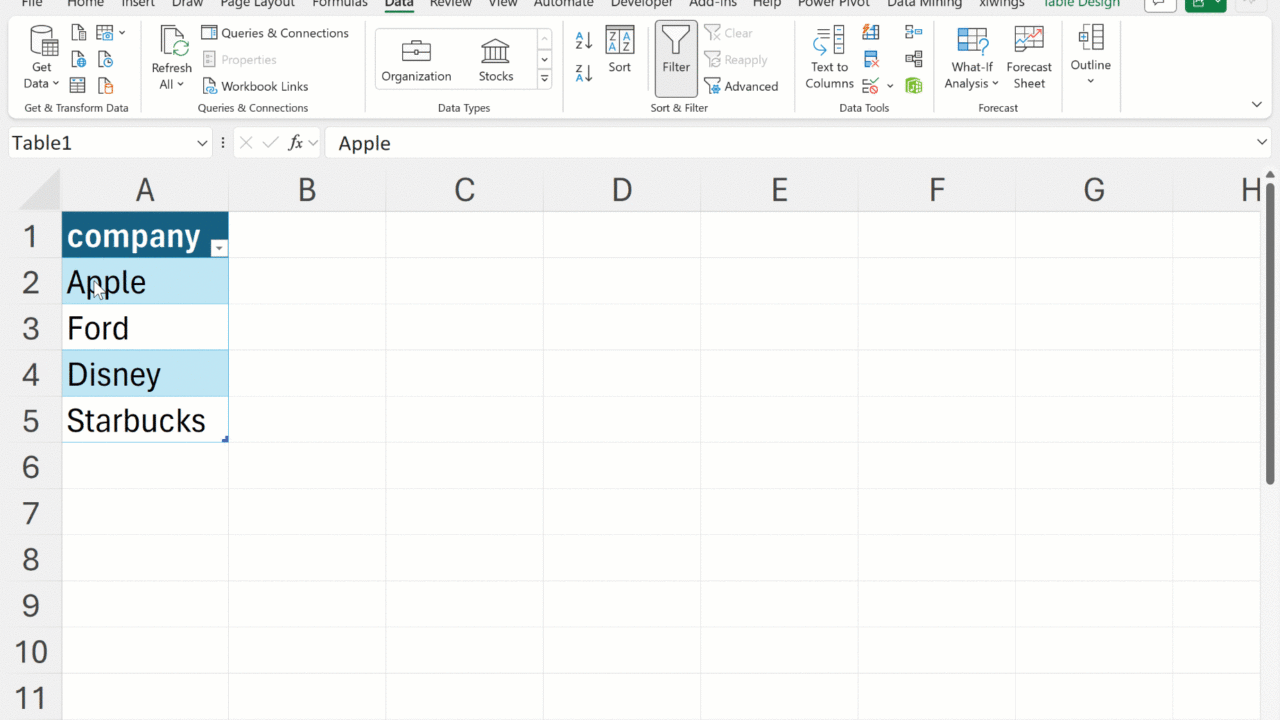
Task: Import data From Text/CSV icon
Action: point(78,34)
